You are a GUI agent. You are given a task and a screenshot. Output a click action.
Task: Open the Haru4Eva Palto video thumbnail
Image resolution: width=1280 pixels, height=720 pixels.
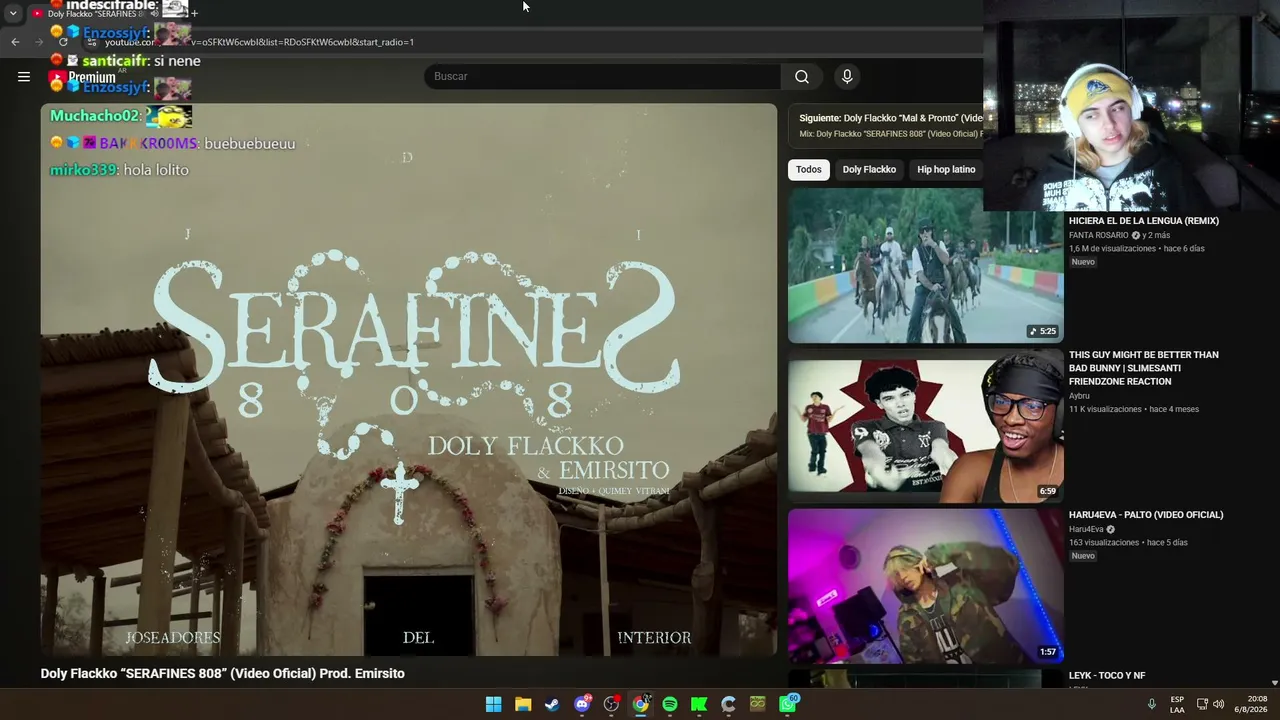point(925,586)
